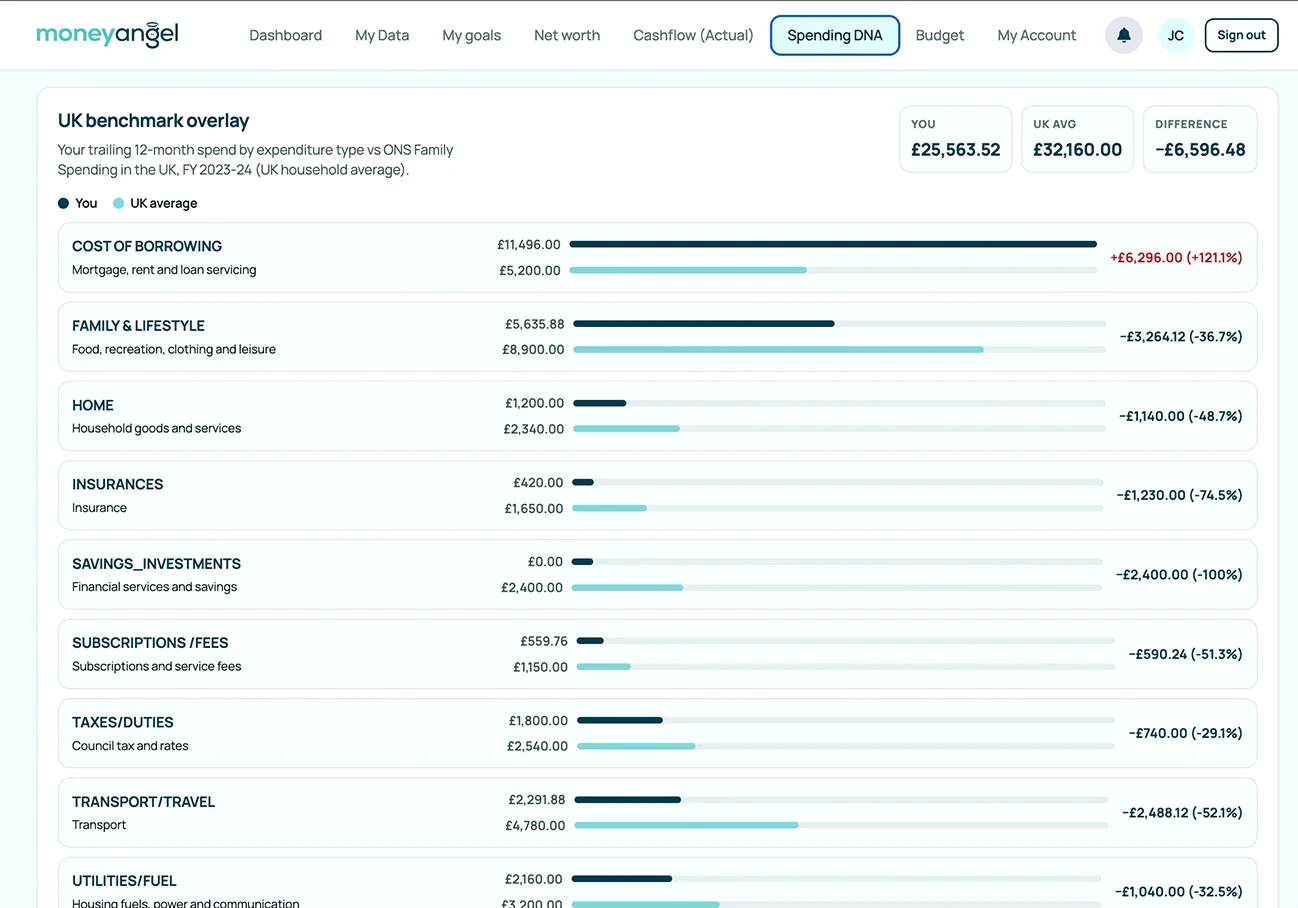Open the notifications bell icon
1298x908 pixels.
pyautogui.click(x=1124, y=35)
